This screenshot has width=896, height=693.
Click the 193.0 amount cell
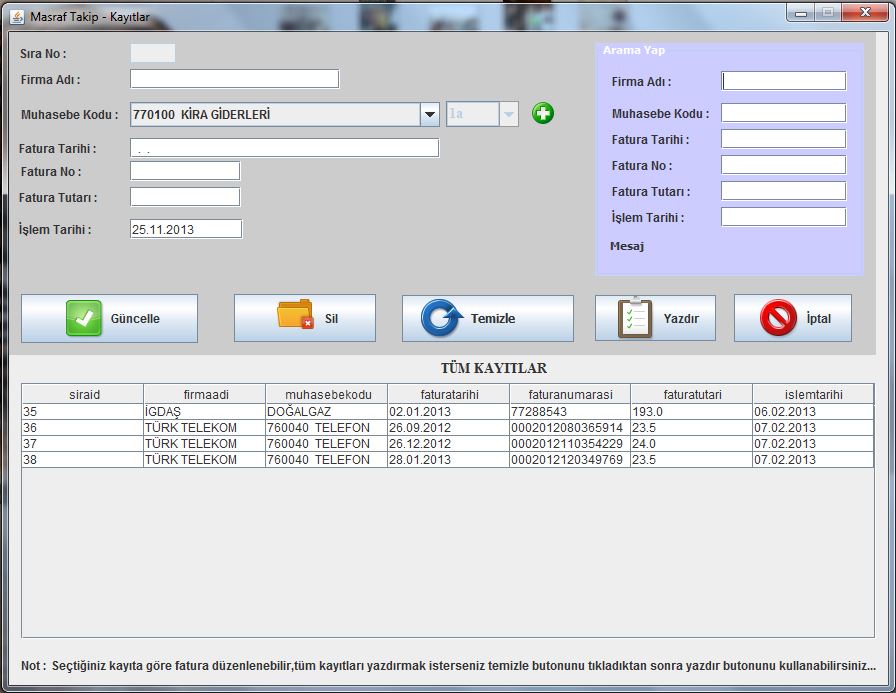coord(691,411)
